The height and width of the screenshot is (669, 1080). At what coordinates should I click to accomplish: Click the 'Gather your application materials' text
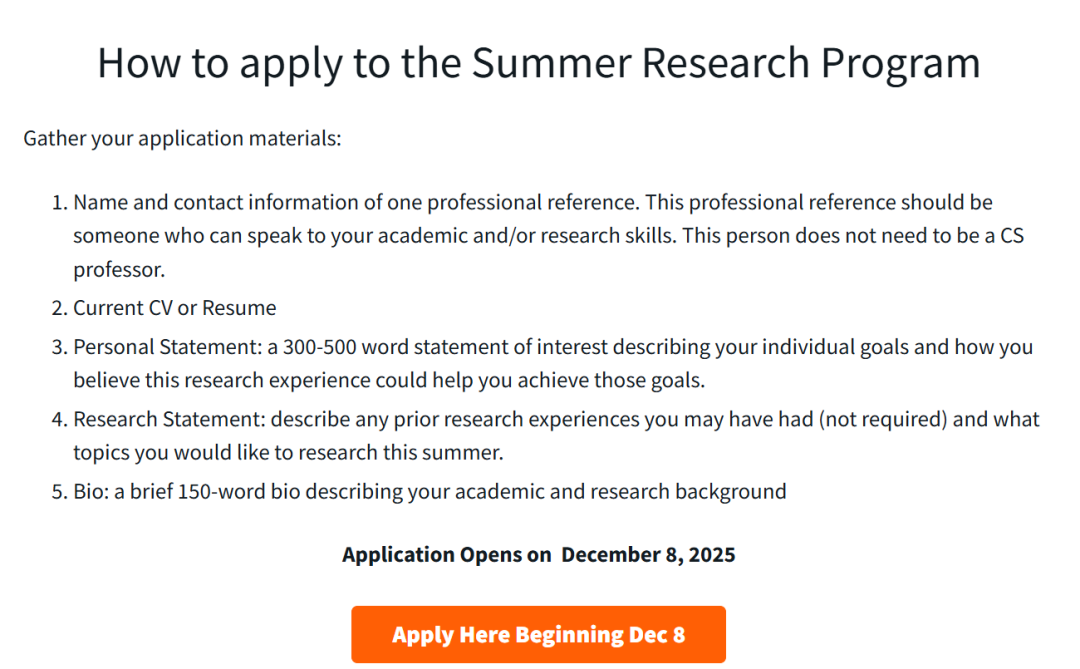[182, 138]
